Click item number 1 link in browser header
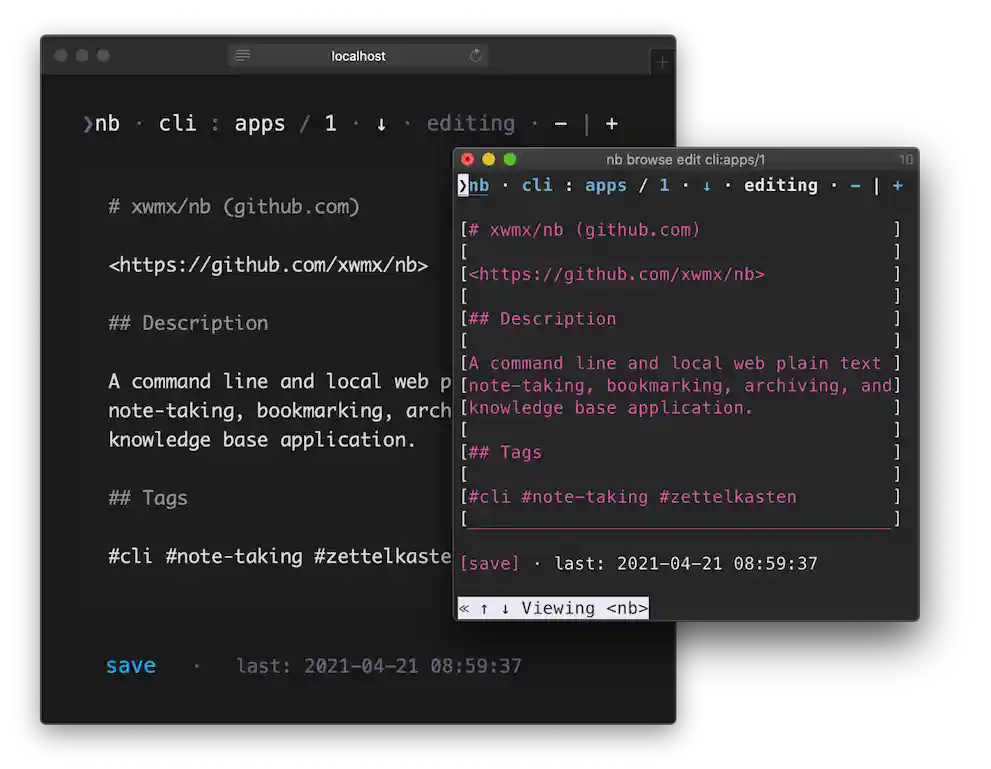This screenshot has height=769, width=991. point(331,123)
